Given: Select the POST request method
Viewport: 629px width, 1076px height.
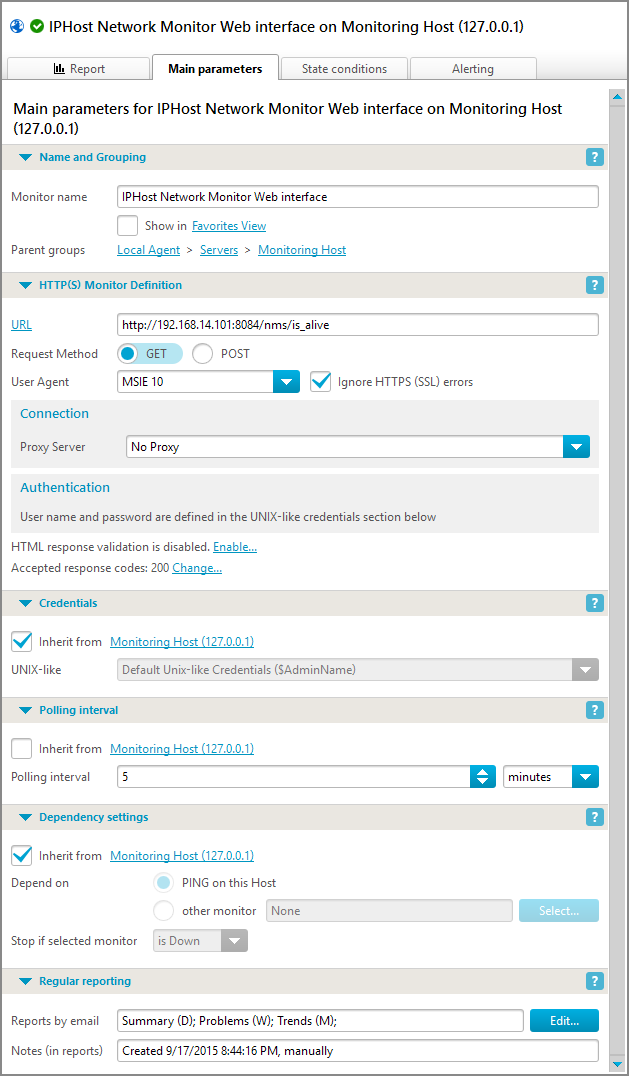Looking at the screenshot, I should coord(203,353).
